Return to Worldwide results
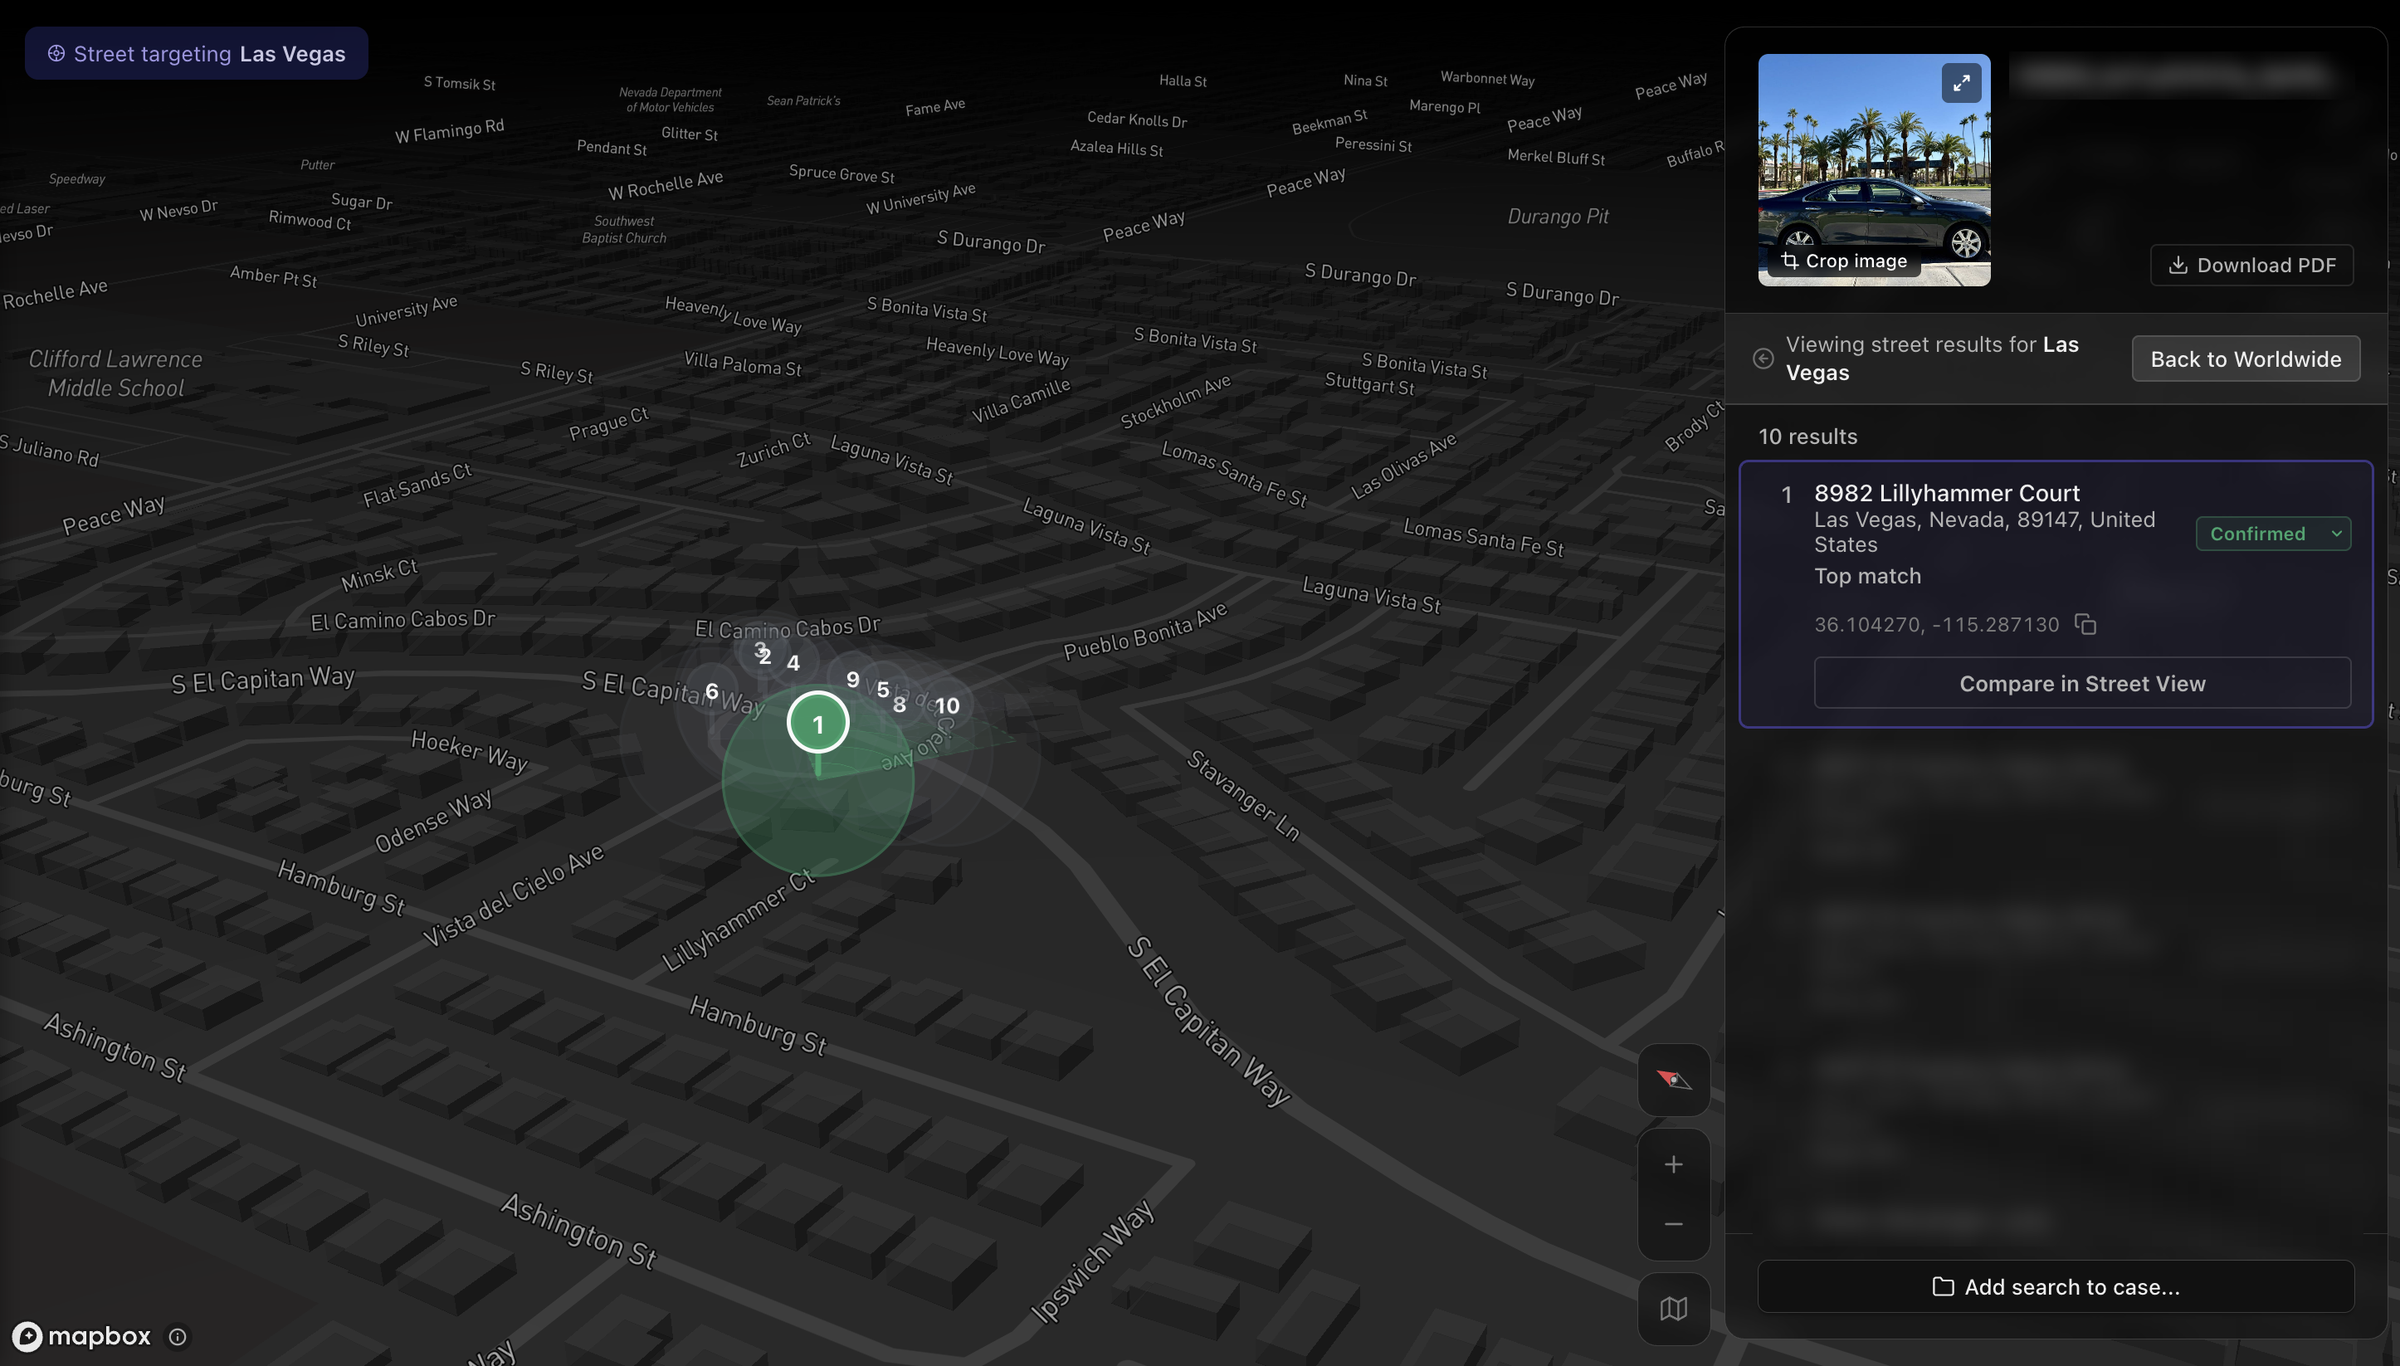This screenshot has width=2400, height=1366. pos(2246,359)
